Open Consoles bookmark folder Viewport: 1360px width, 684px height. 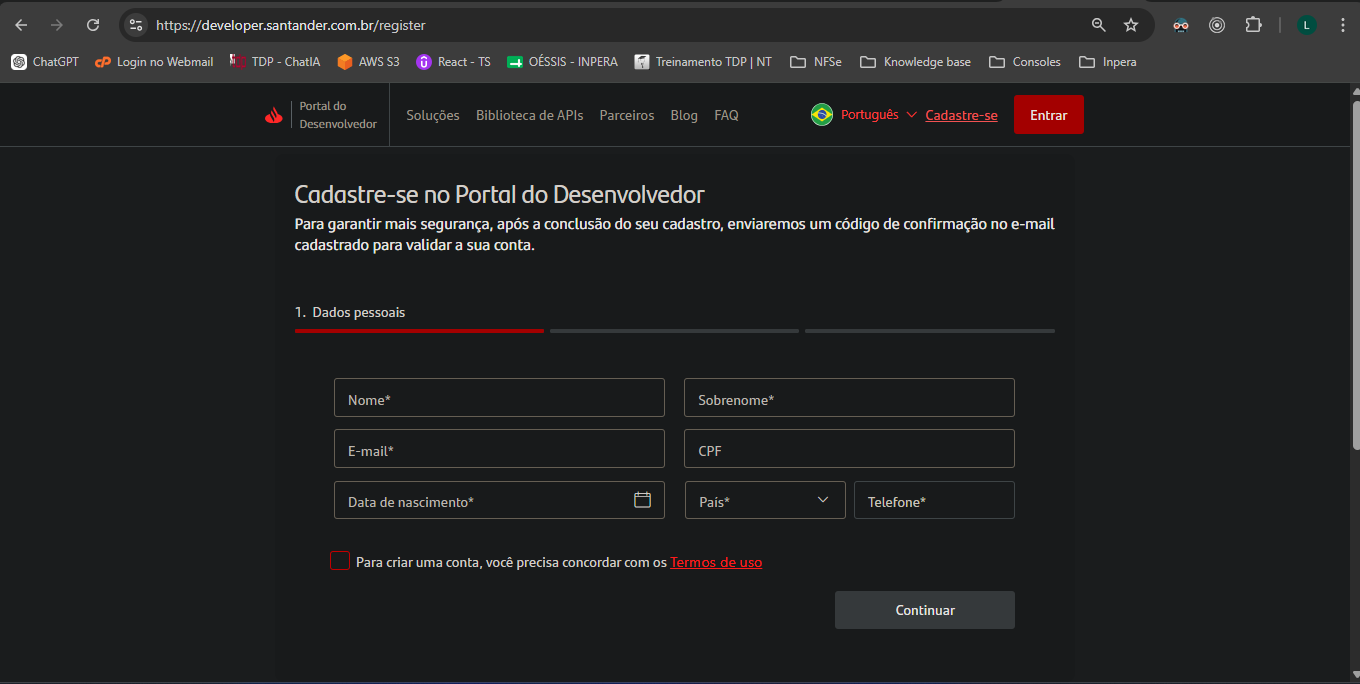pos(1024,62)
